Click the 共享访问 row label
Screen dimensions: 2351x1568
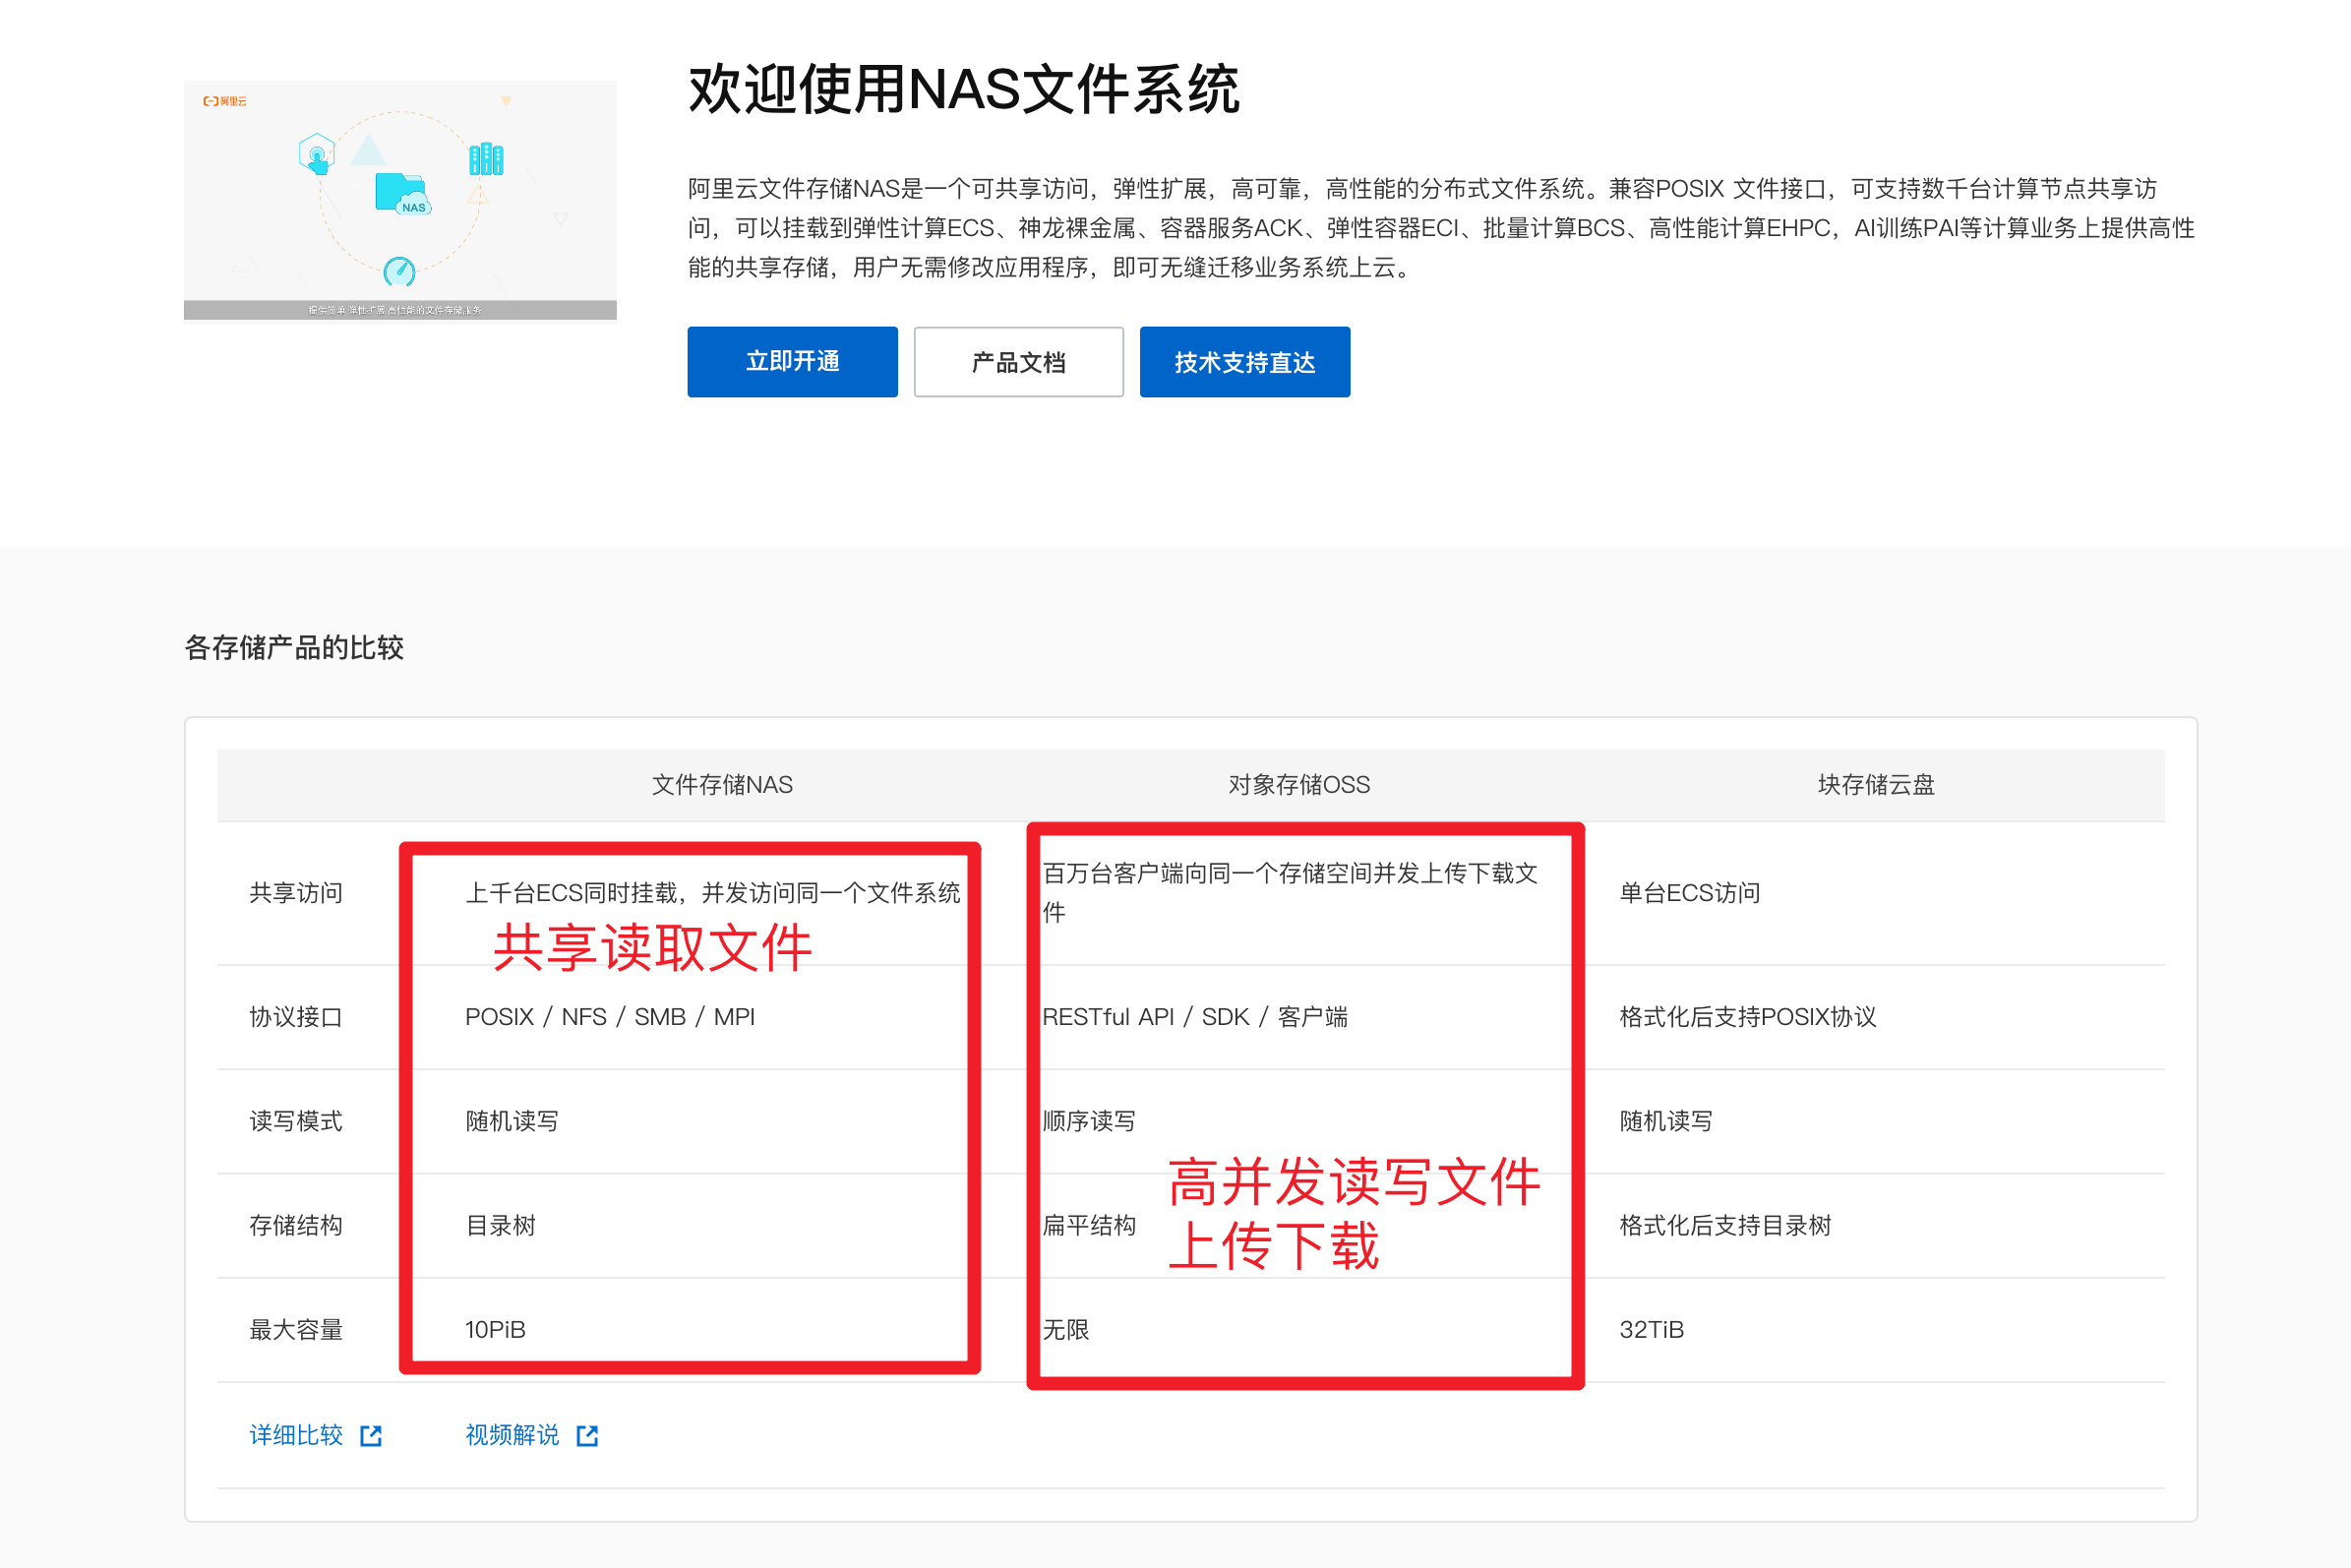click(x=296, y=893)
